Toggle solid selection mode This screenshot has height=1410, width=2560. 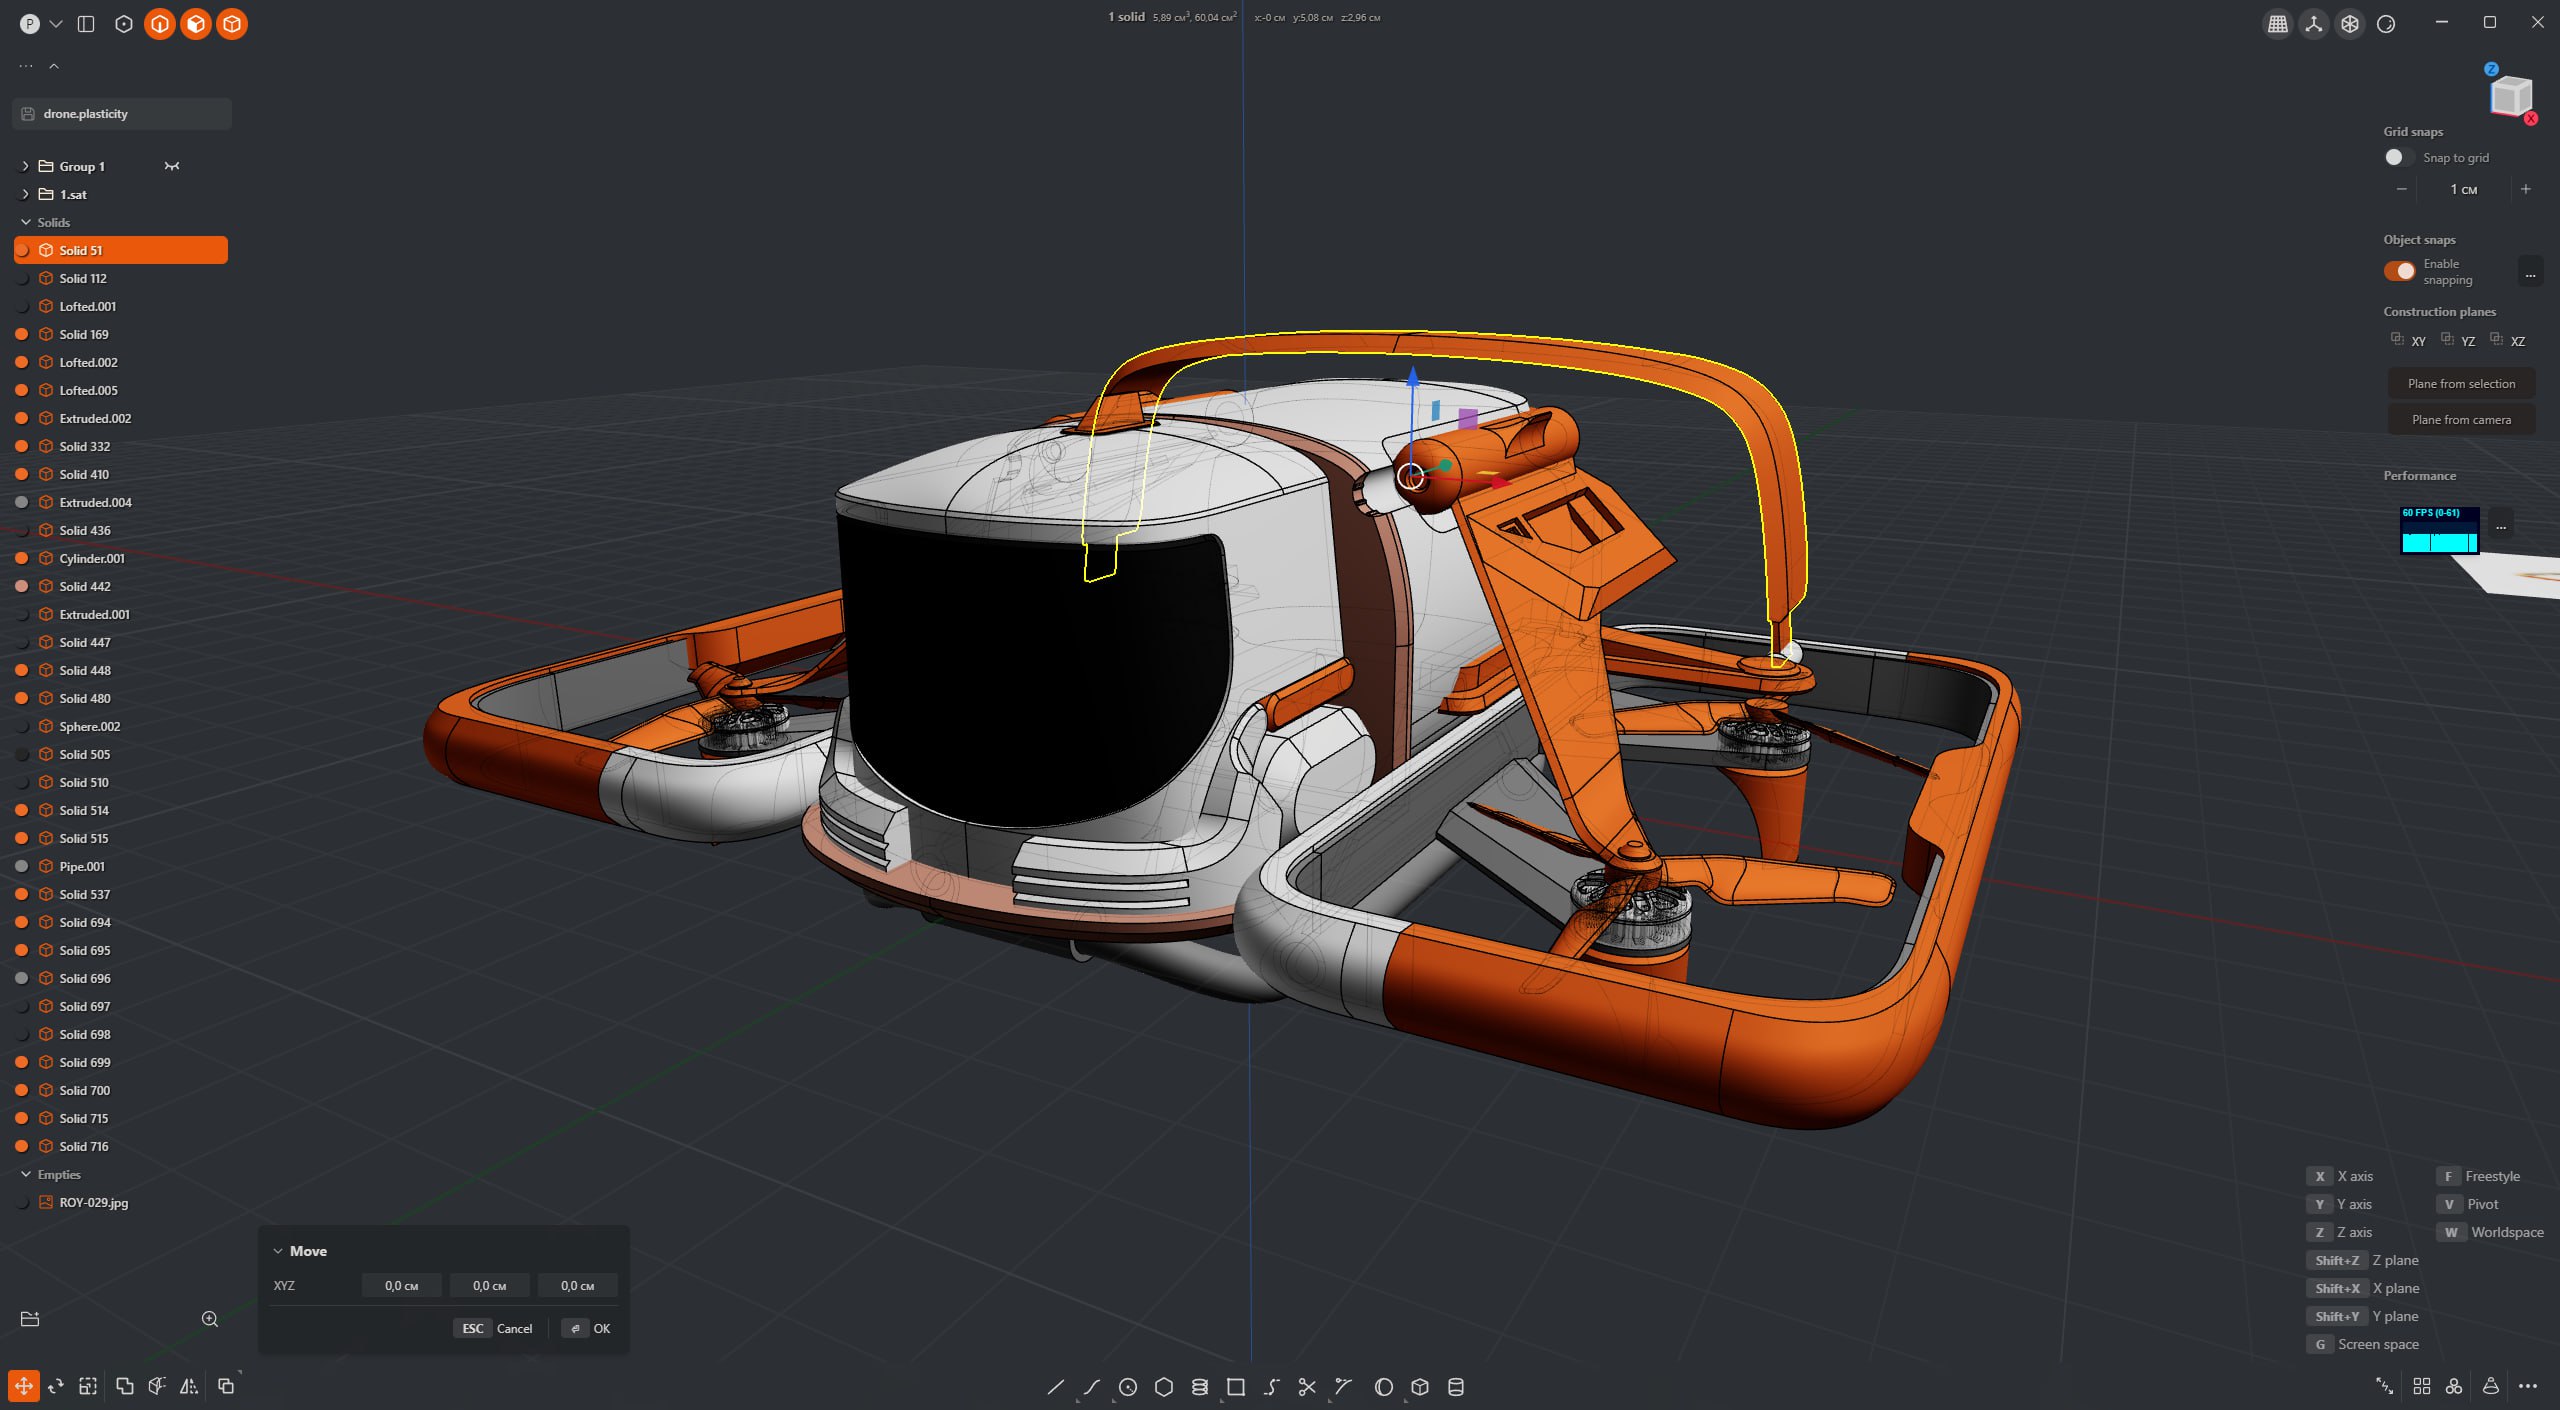232,24
